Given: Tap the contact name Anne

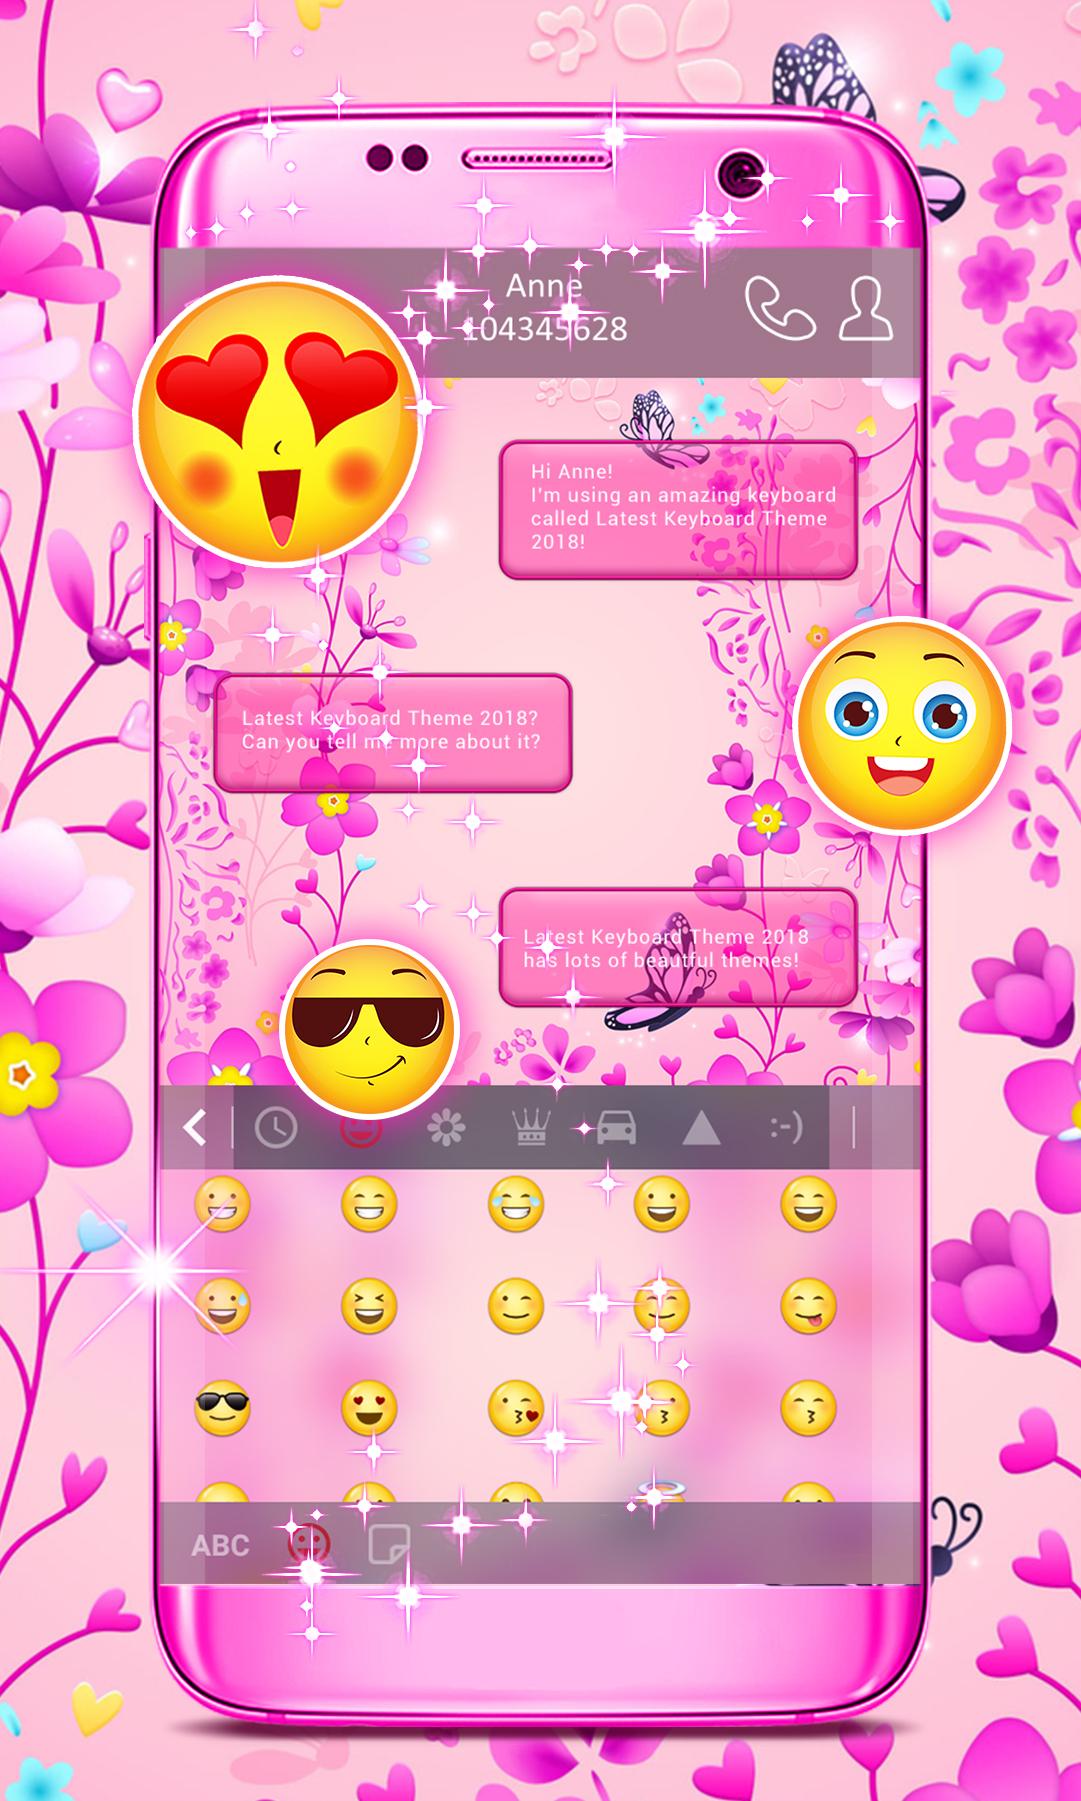Looking at the screenshot, I should tap(544, 286).
